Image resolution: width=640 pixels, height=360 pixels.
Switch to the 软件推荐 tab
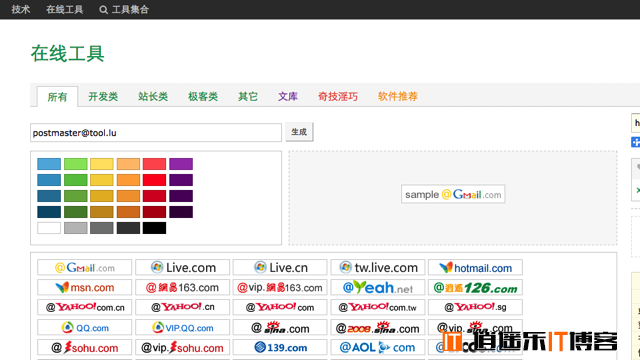click(398, 96)
